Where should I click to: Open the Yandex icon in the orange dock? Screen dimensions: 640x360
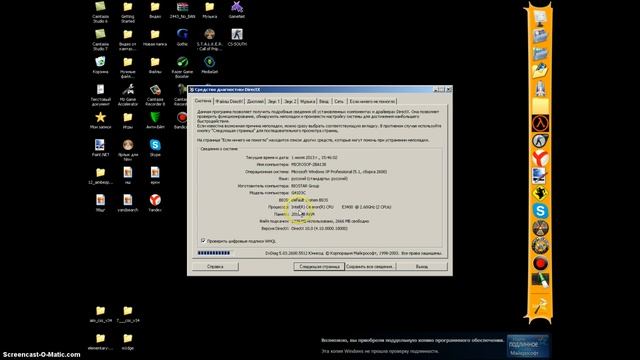click(540, 158)
